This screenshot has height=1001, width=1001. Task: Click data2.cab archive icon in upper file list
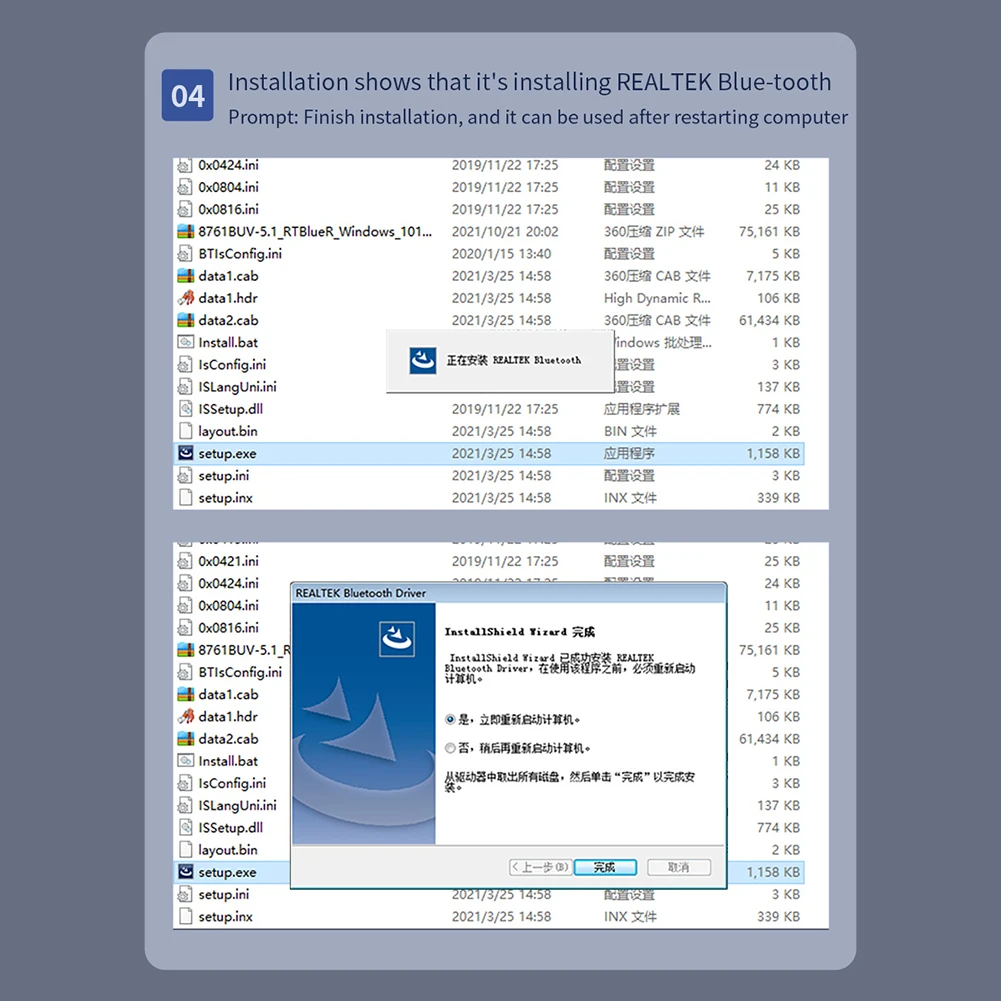(x=185, y=320)
